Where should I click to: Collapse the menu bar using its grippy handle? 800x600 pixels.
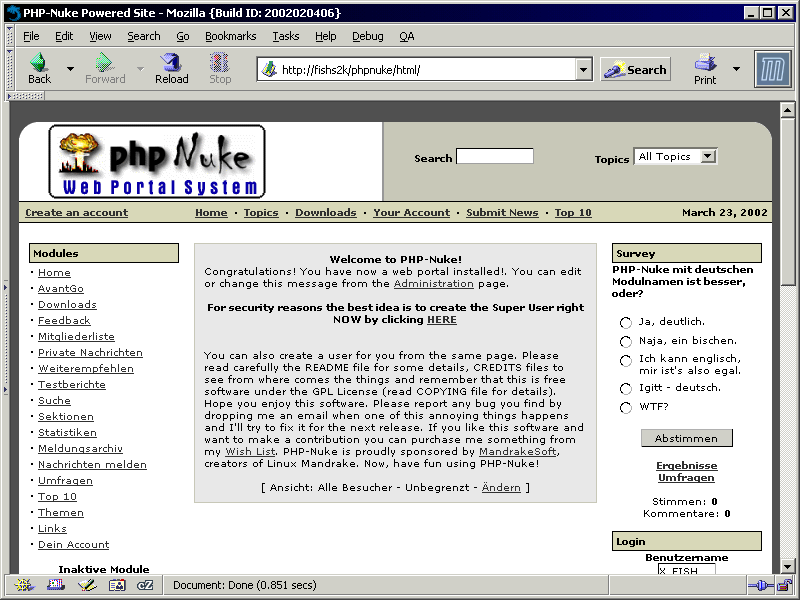9,36
